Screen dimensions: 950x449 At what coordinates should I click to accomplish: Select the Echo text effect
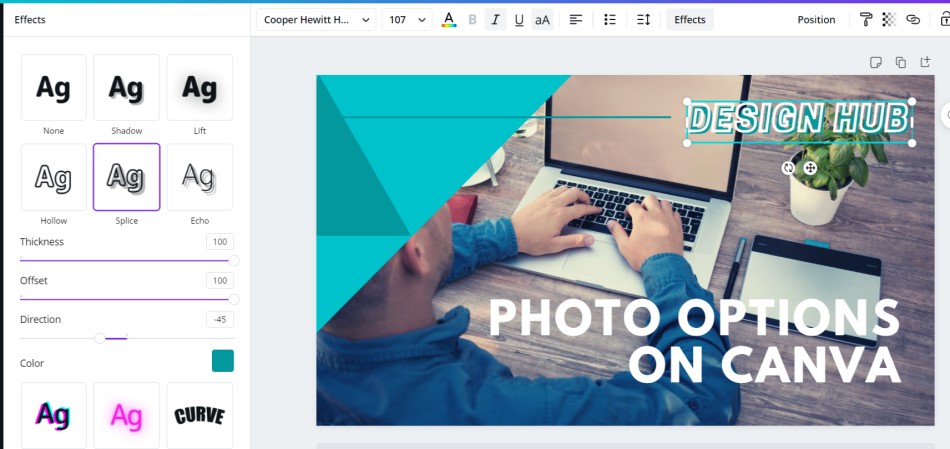199,177
